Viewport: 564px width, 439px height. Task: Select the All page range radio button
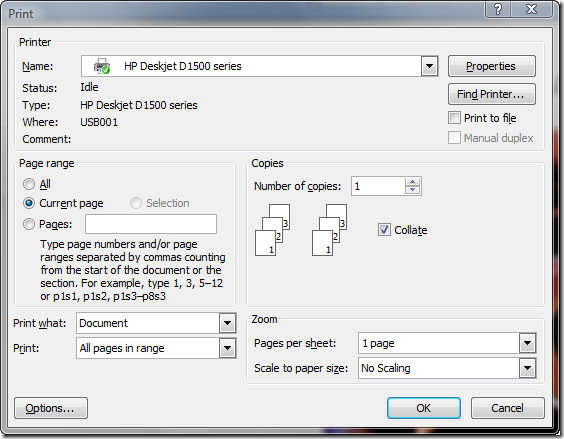(x=29, y=184)
